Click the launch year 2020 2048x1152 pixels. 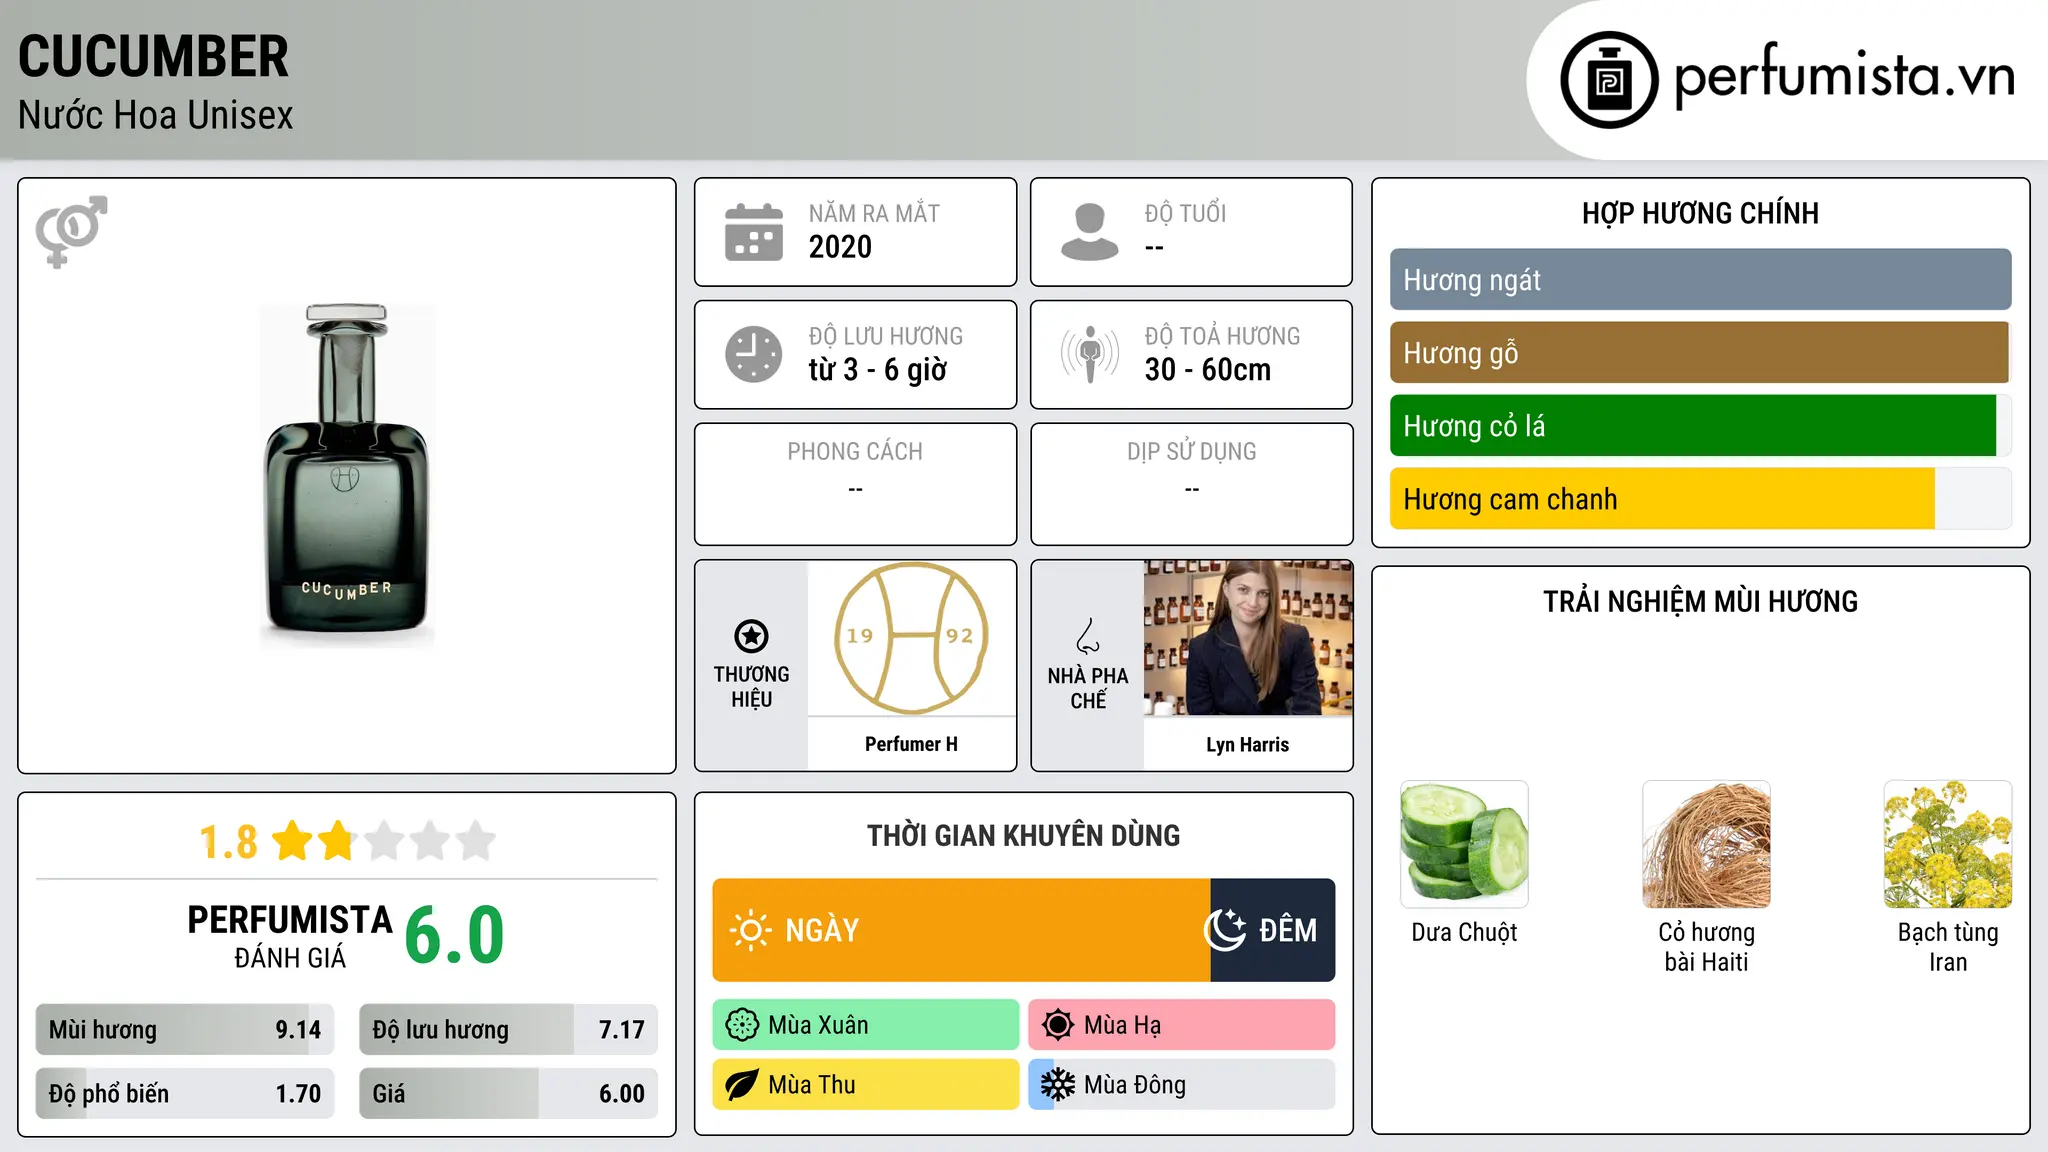click(x=840, y=247)
